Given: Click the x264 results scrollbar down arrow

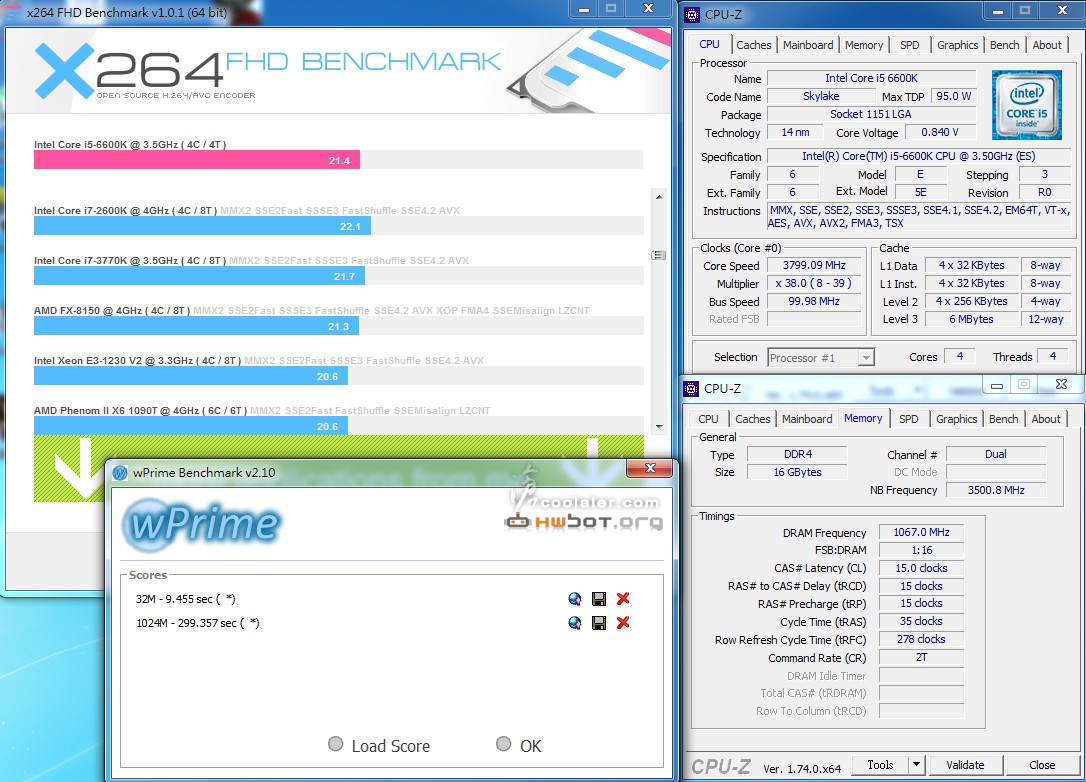Looking at the screenshot, I should click(659, 427).
